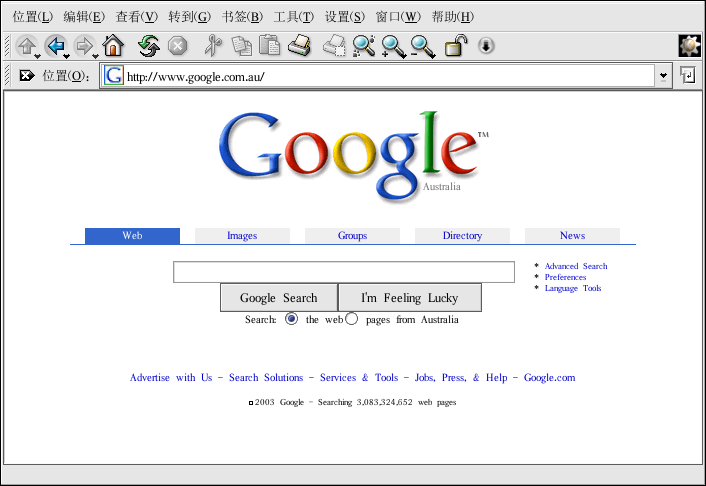Open the 转到(G) menu
The height and width of the screenshot is (486, 706).
click(189, 17)
